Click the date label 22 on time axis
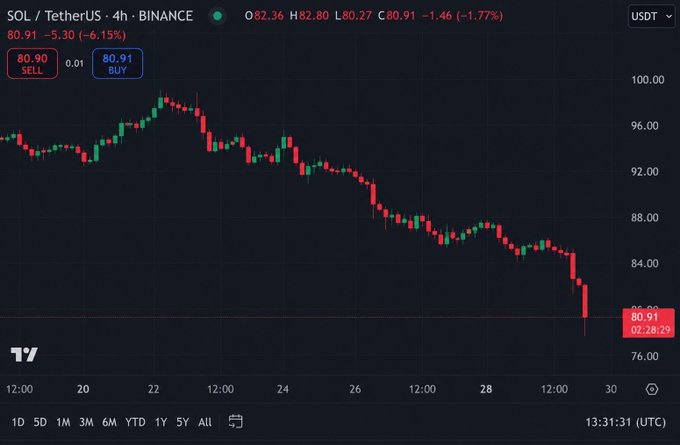Viewport: 680px width, 445px height. coord(154,389)
